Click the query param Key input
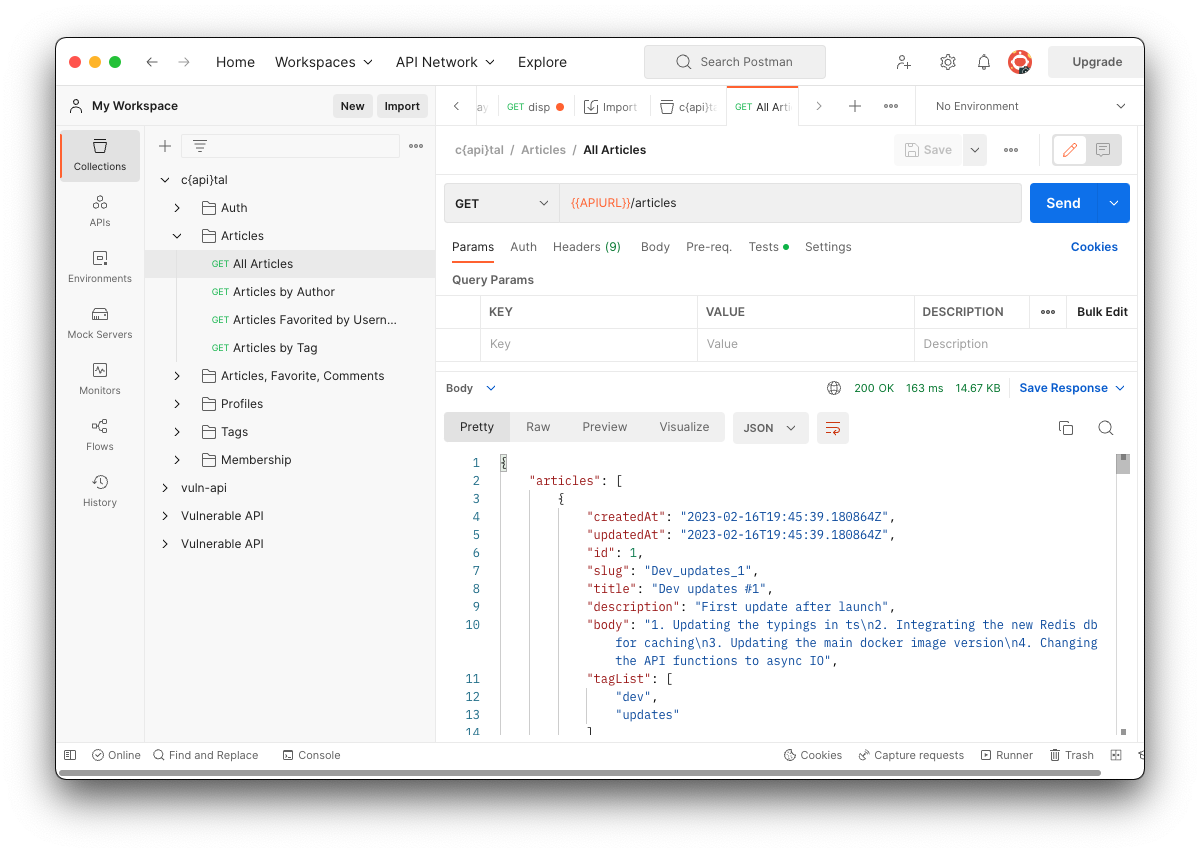Screen dimensions: 1200x853 click(x=589, y=344)
